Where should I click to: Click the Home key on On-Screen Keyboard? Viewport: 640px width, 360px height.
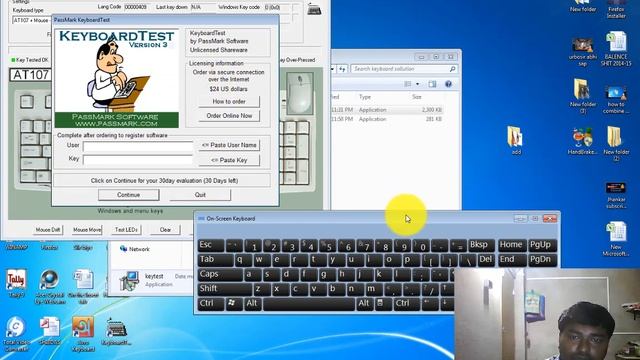(511, 245)
